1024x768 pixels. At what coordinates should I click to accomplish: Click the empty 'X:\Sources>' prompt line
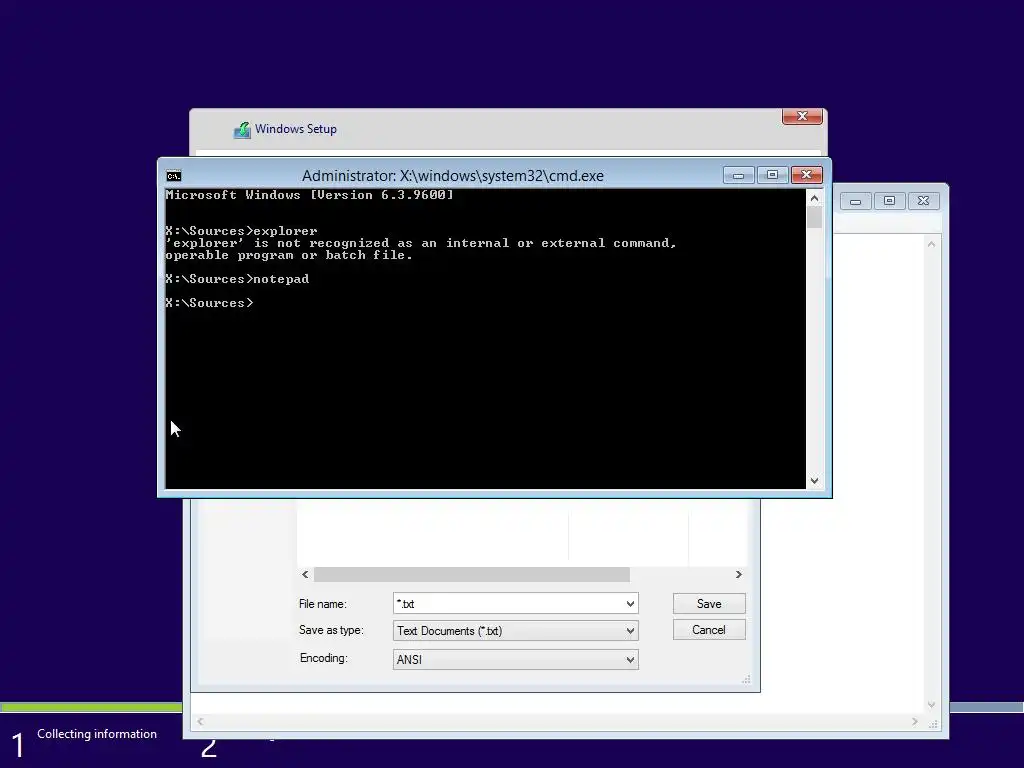tap(209, 303)
